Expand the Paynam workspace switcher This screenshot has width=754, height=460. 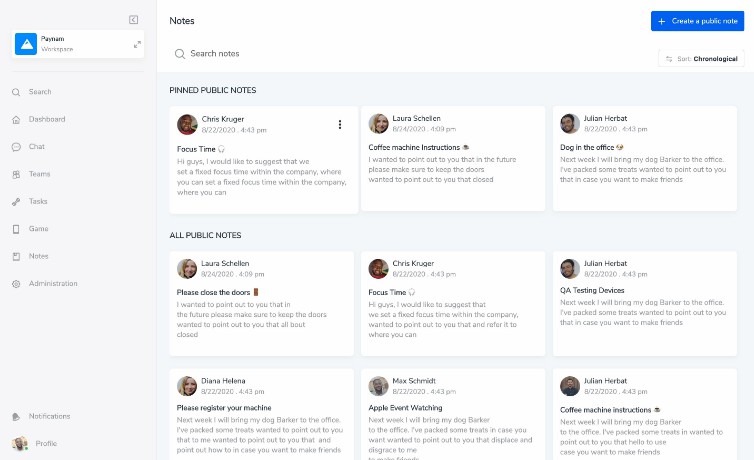point(137,44)
